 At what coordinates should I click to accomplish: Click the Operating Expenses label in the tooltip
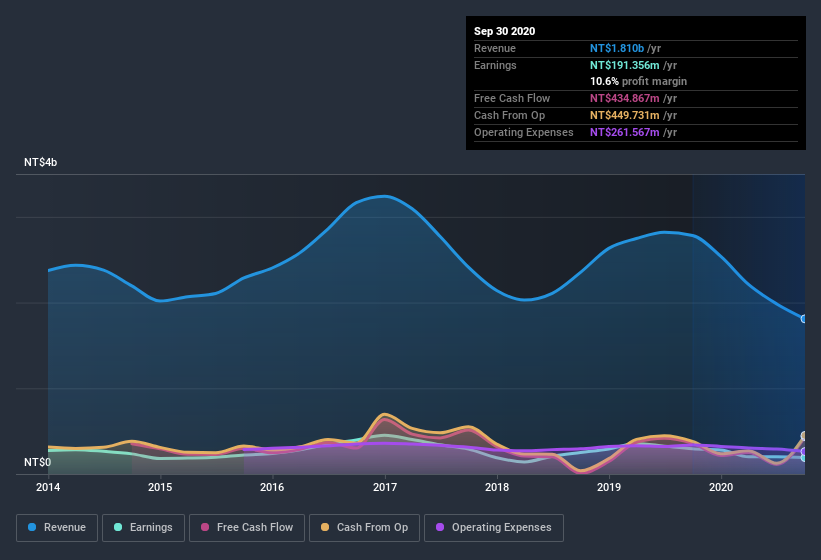coord(523,132)
